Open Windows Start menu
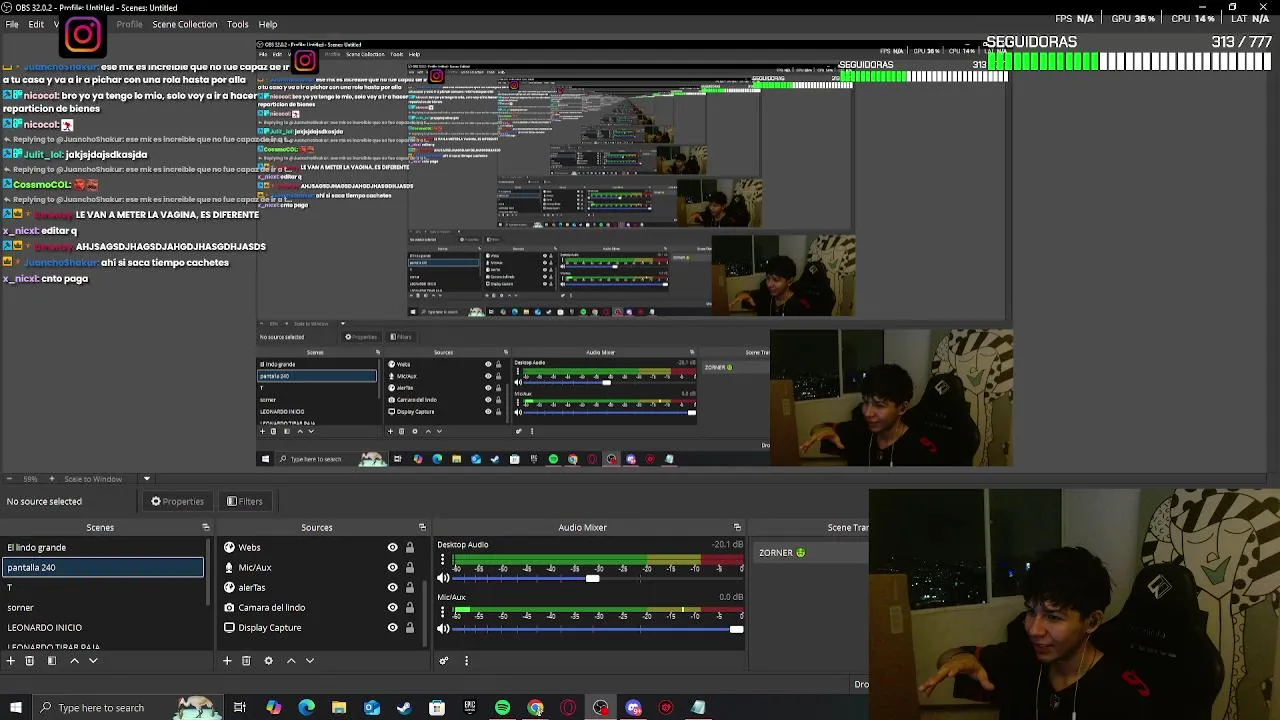This screenshot has width=1280, height=720. click(15, 708)
